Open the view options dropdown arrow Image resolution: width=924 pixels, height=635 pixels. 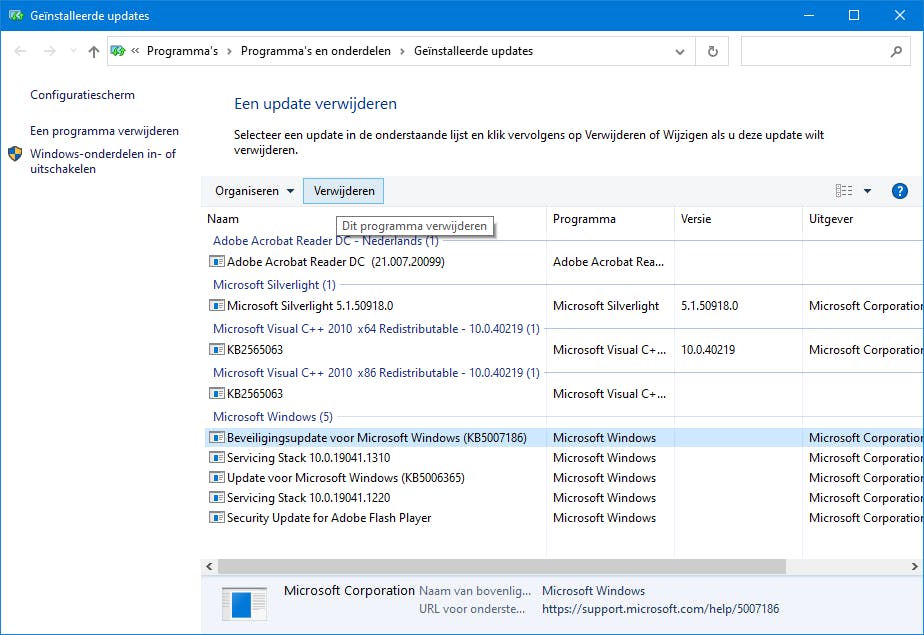(867, 191)
